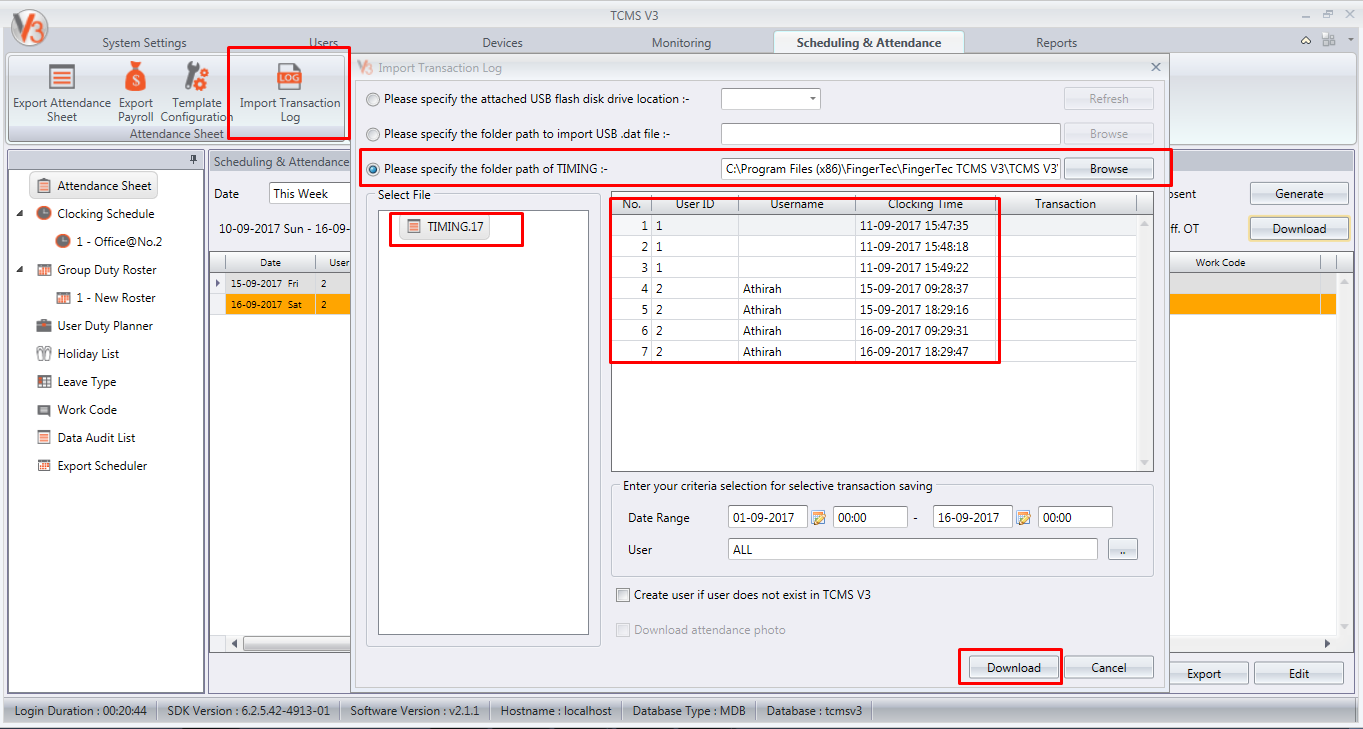This screenshot has width=1363, height=729.
Task: Cancel the Import Transaction Log dialog
Action: click(1108, 668)
